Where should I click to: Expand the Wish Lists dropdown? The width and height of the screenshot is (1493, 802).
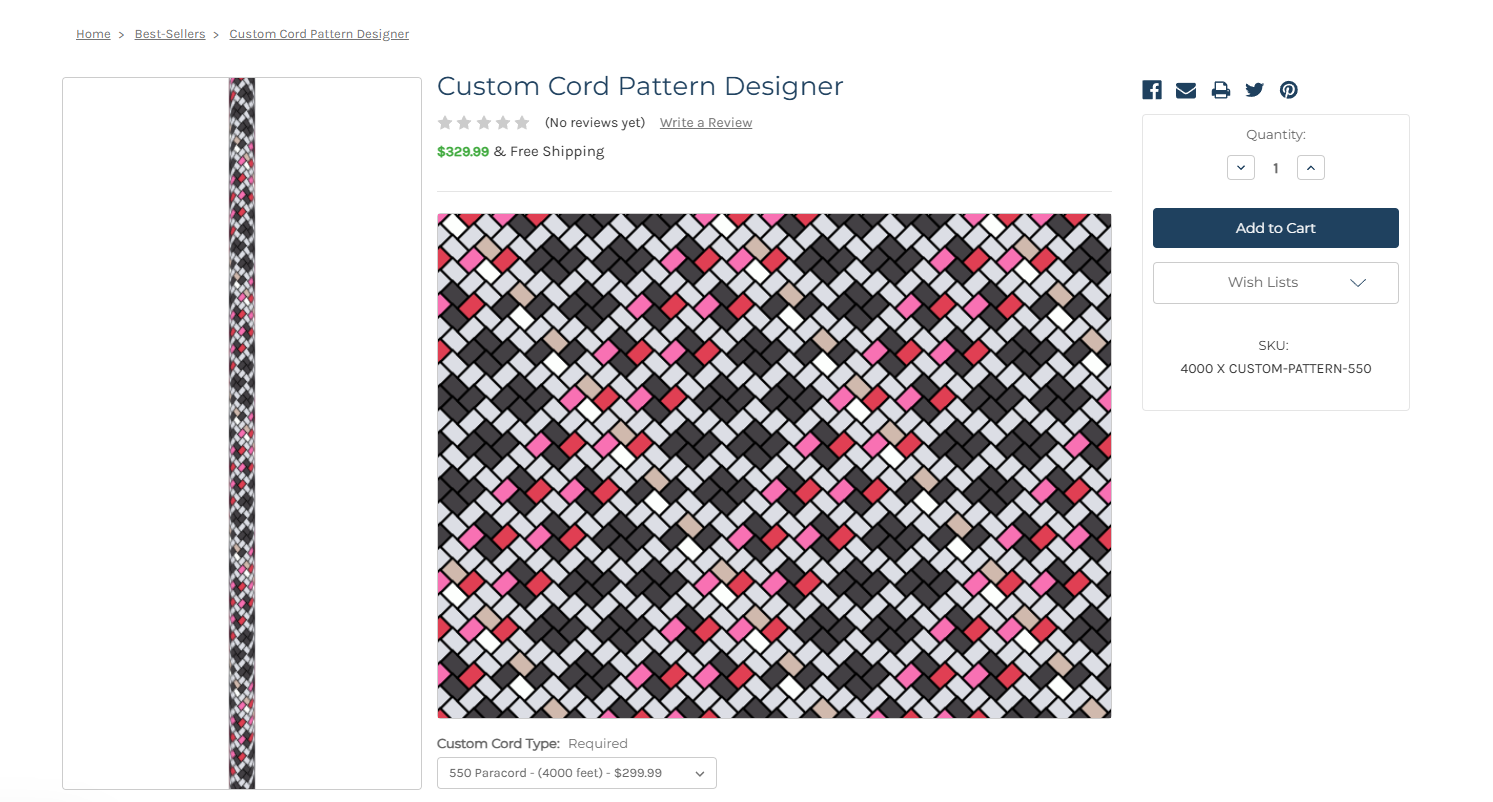tap(1276, 283)
